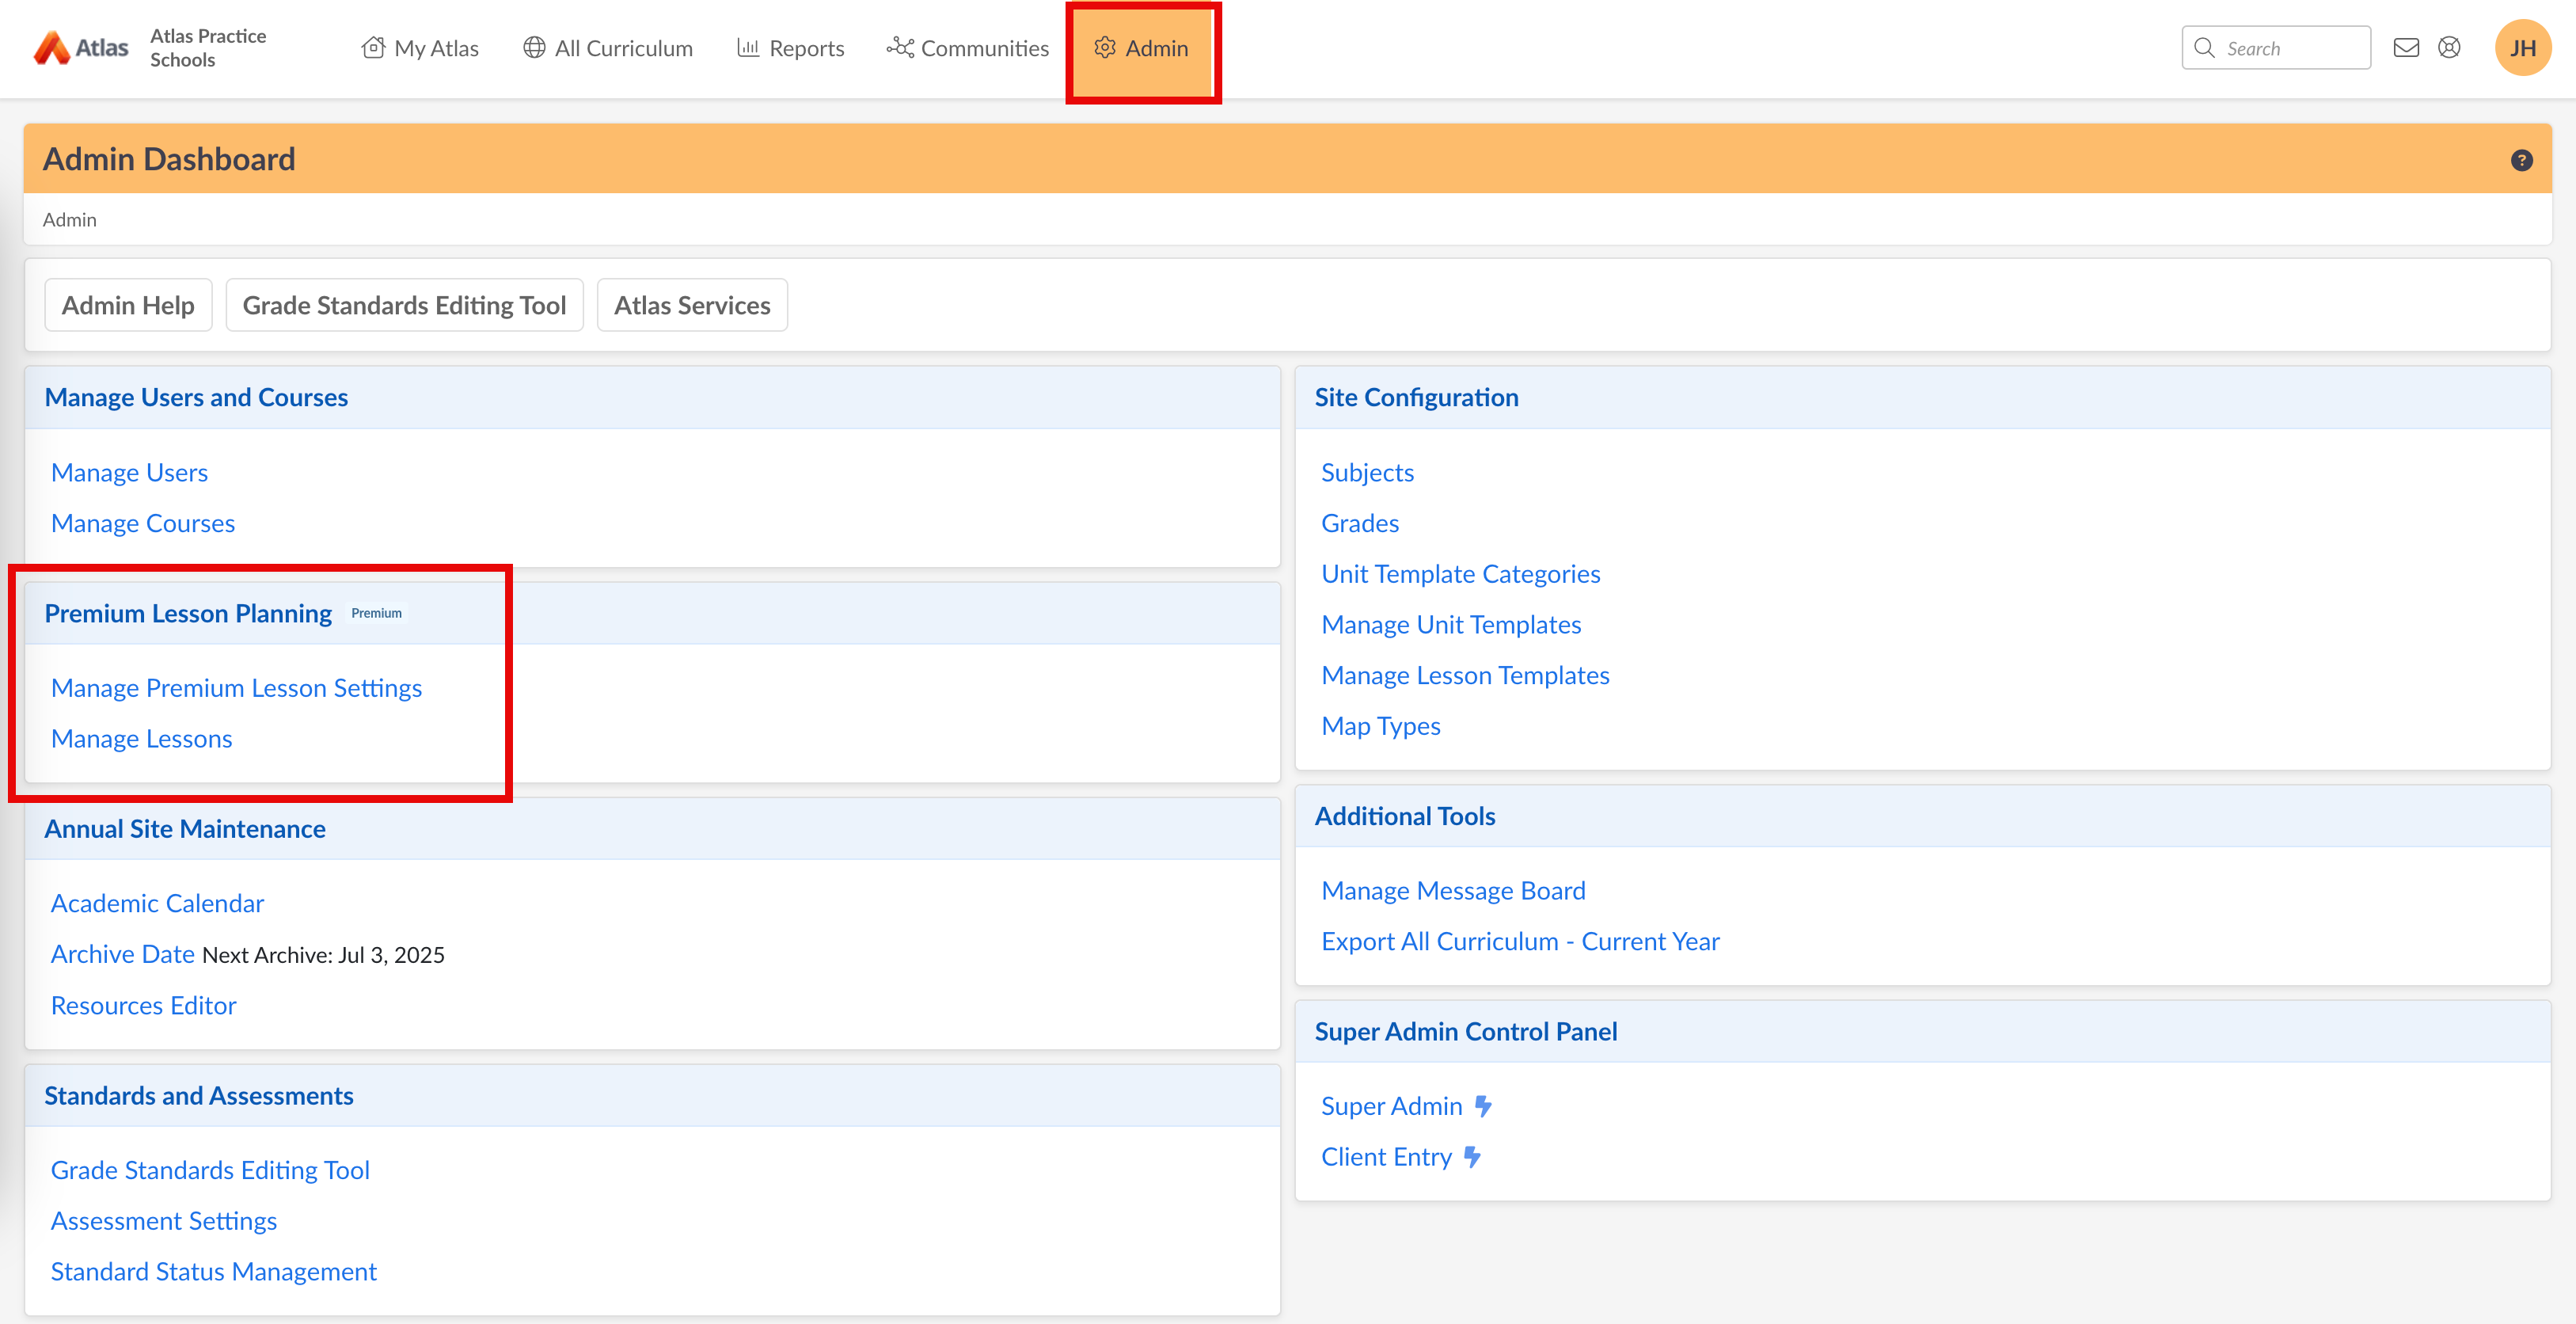Click the Next Archive: Jul 3, 2025 text
The height and width of the screenshot is (1324, 2576).
pyautogui.click(x=323, y=955)
